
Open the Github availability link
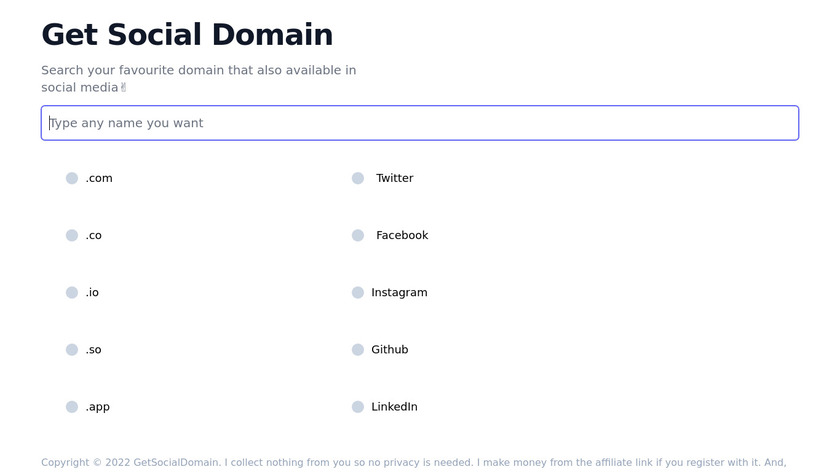click(x=390, y=349)
